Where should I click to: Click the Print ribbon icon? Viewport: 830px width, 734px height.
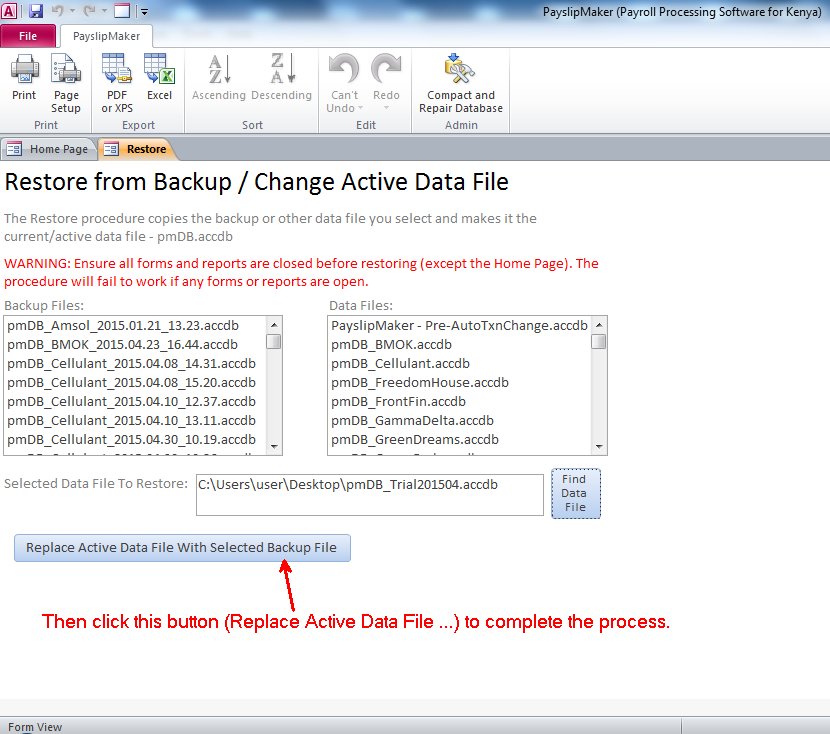pyautogui.click(x=24, y=69)
